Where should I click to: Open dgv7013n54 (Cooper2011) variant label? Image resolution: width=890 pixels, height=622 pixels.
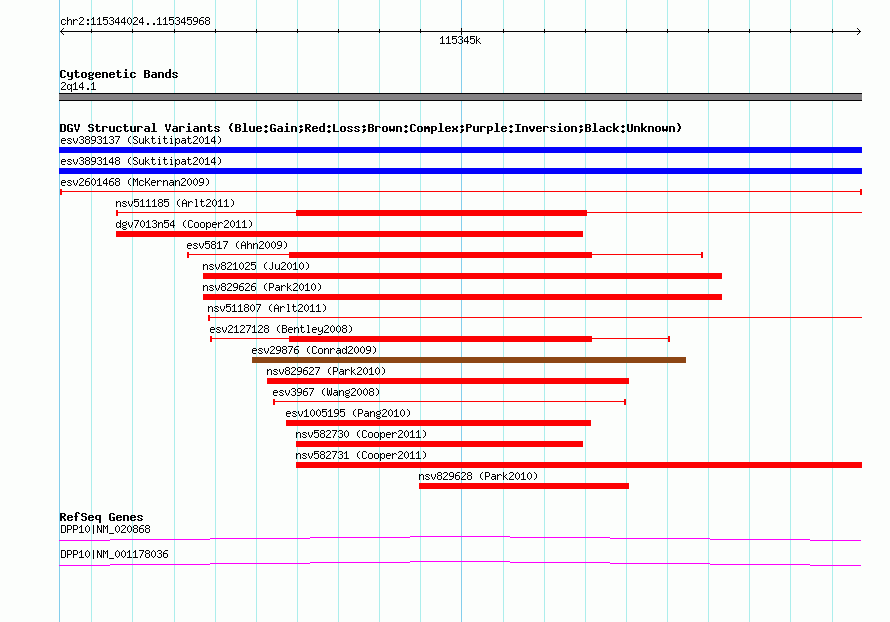[184, 224]
